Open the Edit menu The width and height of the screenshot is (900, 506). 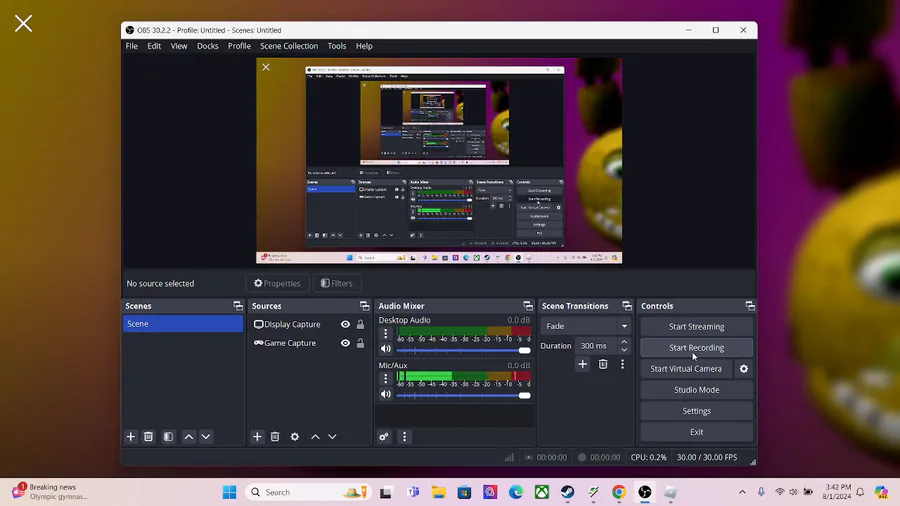(154, 46)
